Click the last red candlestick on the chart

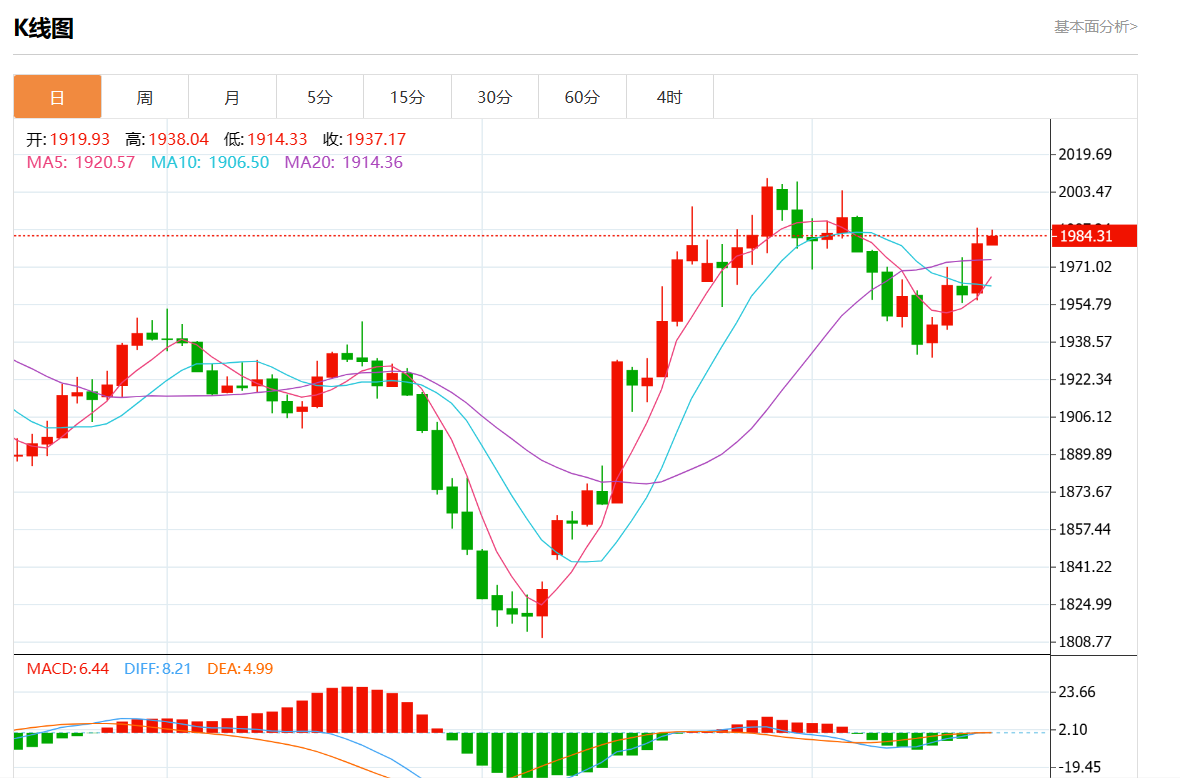[x=992, y=239]
